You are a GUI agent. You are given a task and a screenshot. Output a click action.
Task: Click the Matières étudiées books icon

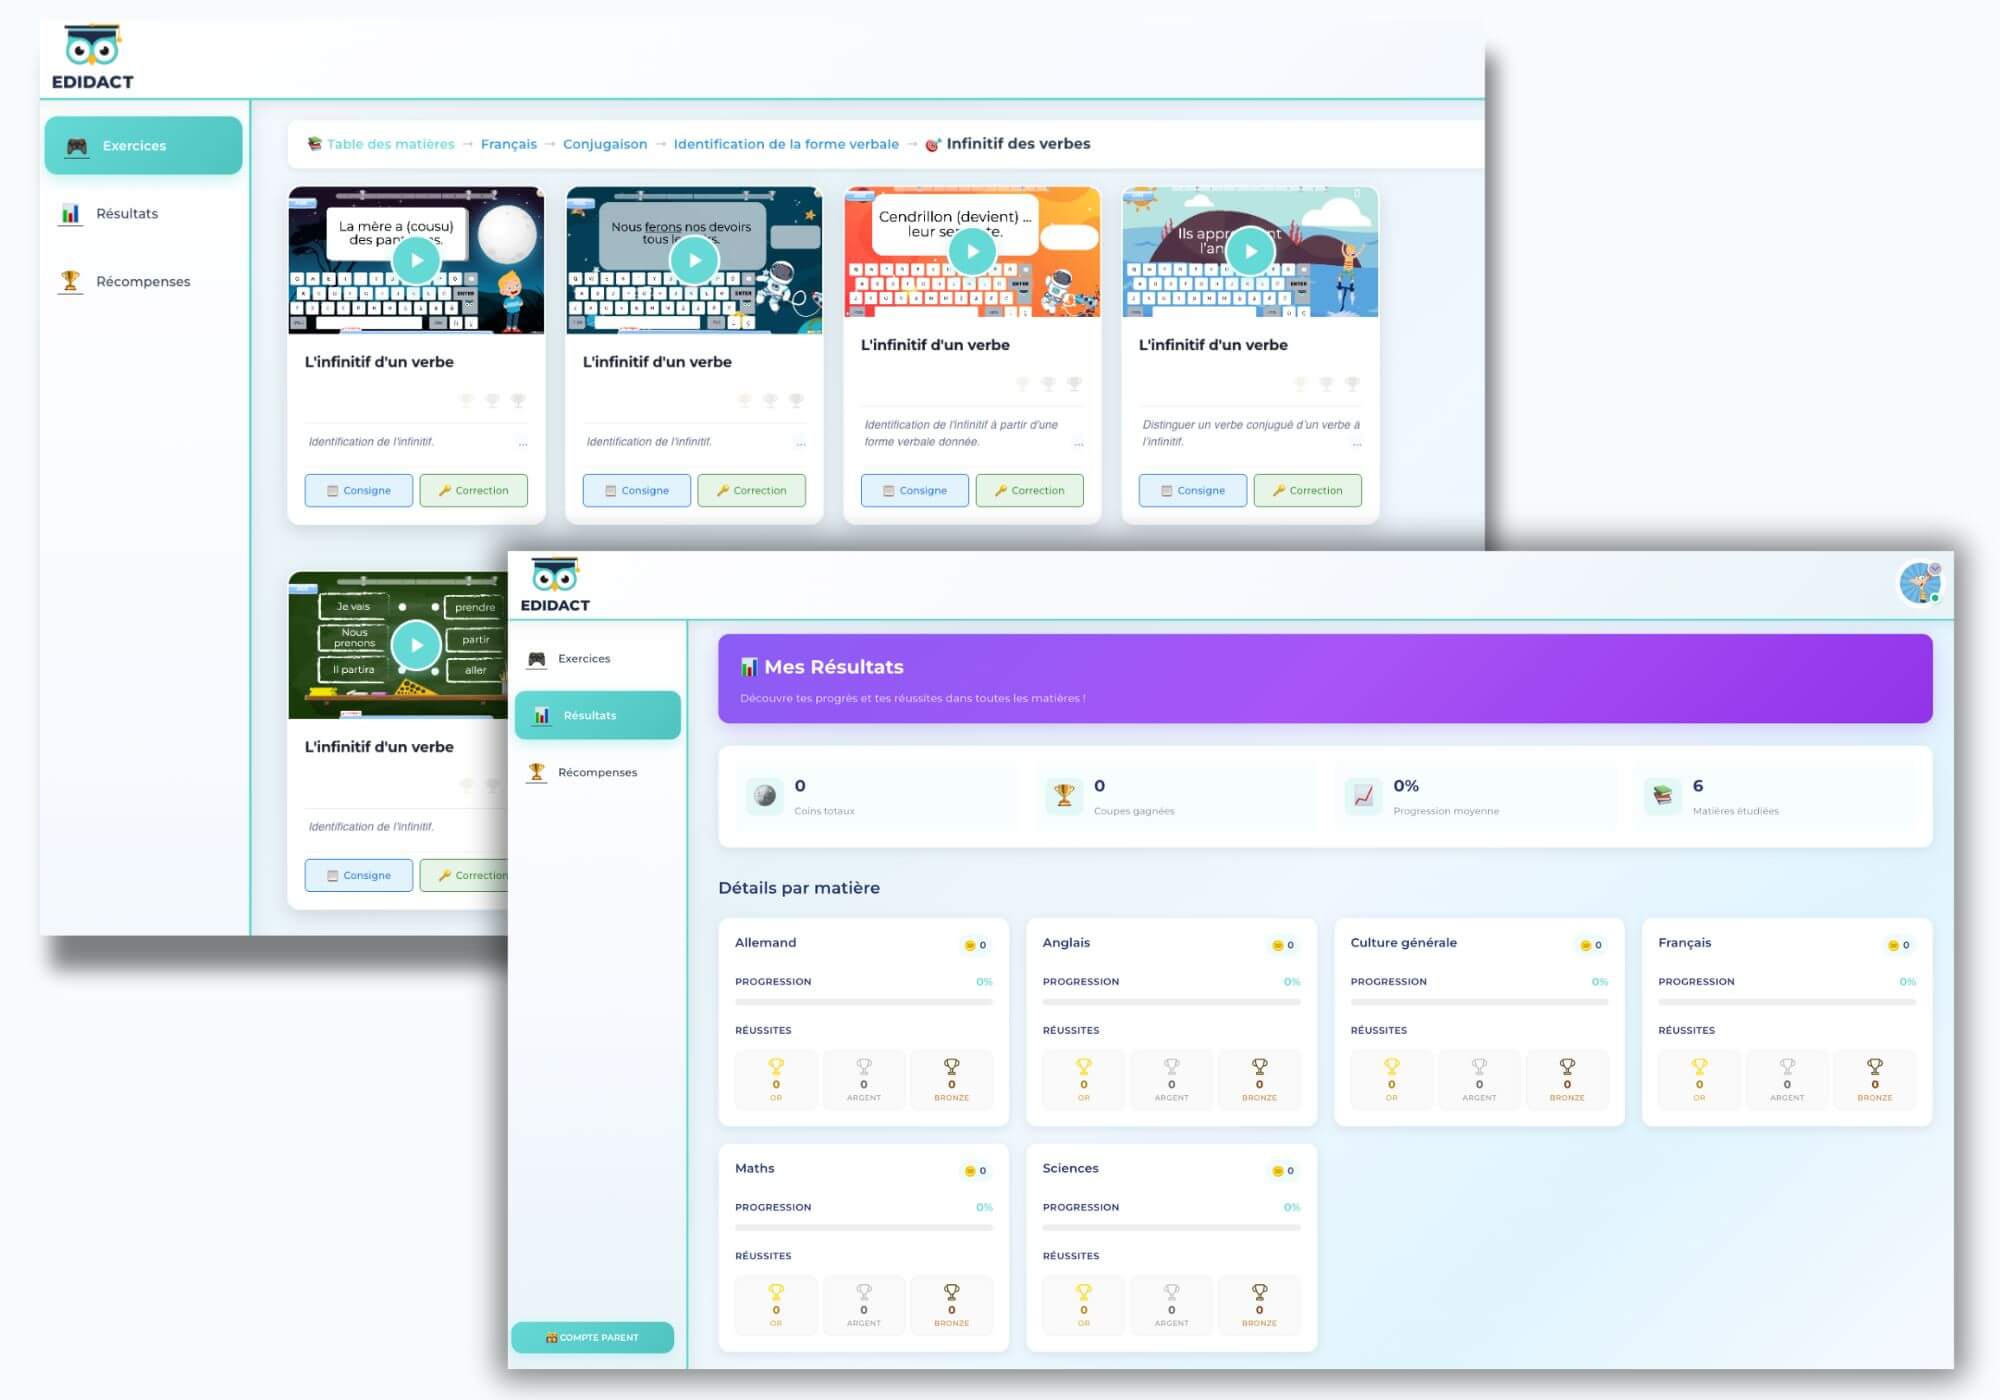coord(1661,795)
